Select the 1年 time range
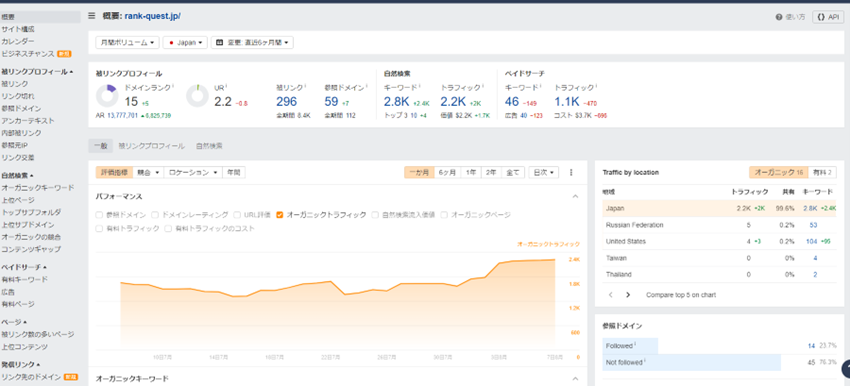Screen dimensions: 850x386 click(x=472, y=172)
